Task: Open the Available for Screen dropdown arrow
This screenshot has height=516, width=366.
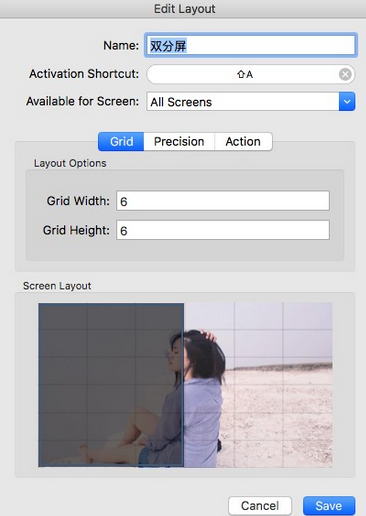Action: point(347,101)
